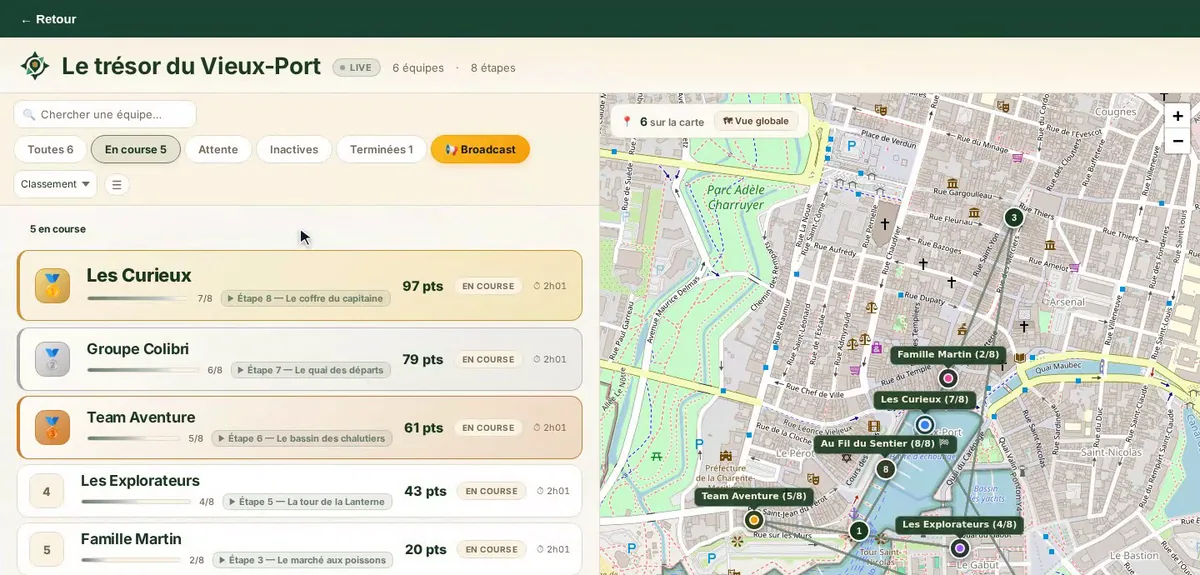Expand Étape 6 — Le bassin des chalutiers

coord(300,438)
